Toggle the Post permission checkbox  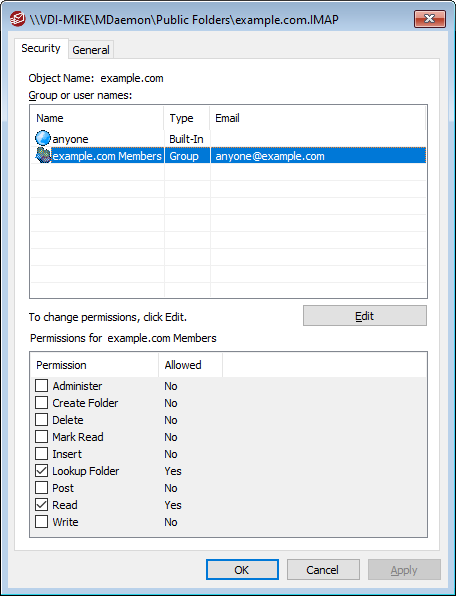pos(41,488)
